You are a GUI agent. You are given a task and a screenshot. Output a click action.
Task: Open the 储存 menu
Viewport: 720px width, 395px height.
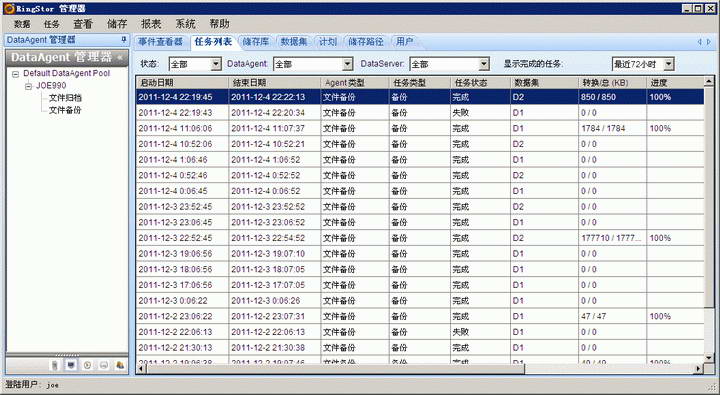pos(117,24)
